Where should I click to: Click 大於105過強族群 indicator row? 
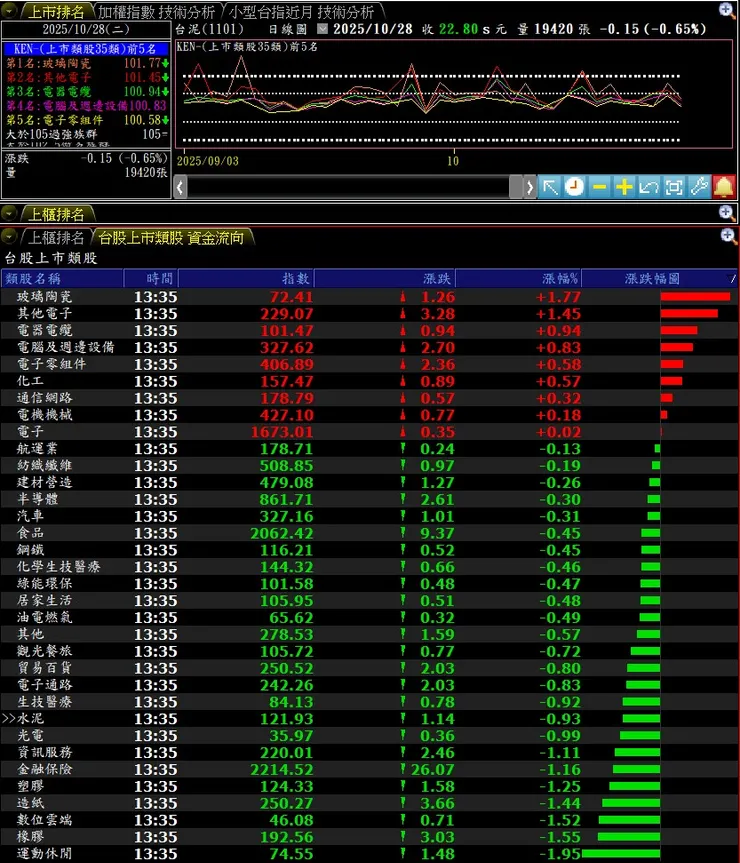pos(86,134)
